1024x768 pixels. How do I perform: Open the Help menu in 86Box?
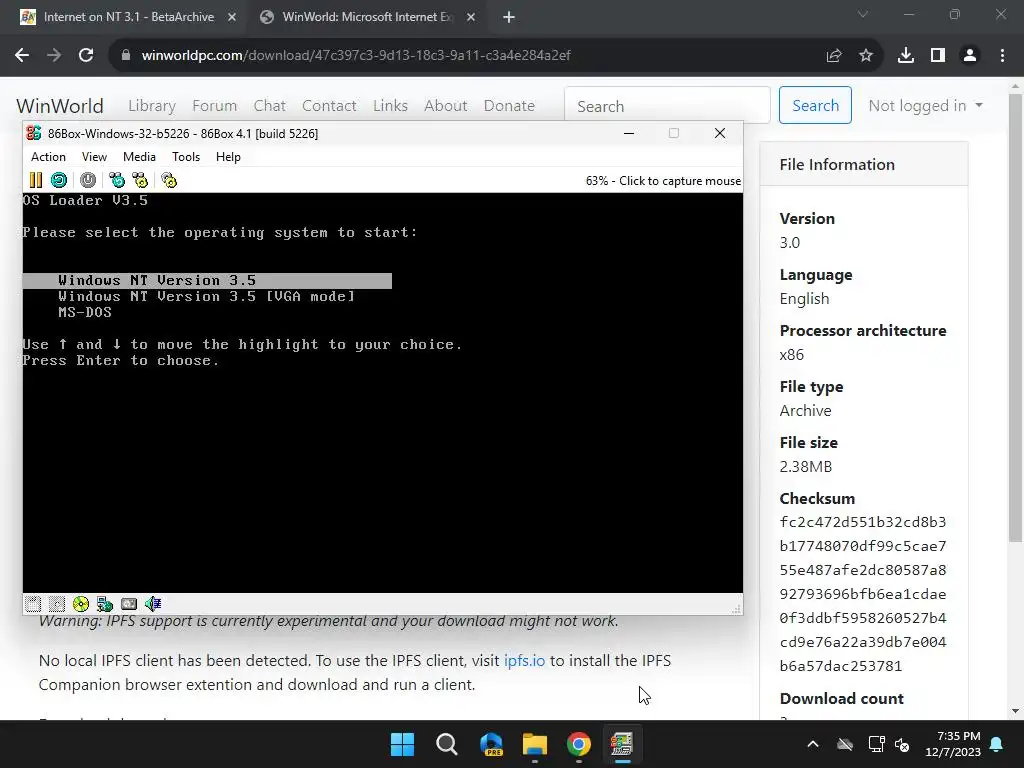(228, 157)
